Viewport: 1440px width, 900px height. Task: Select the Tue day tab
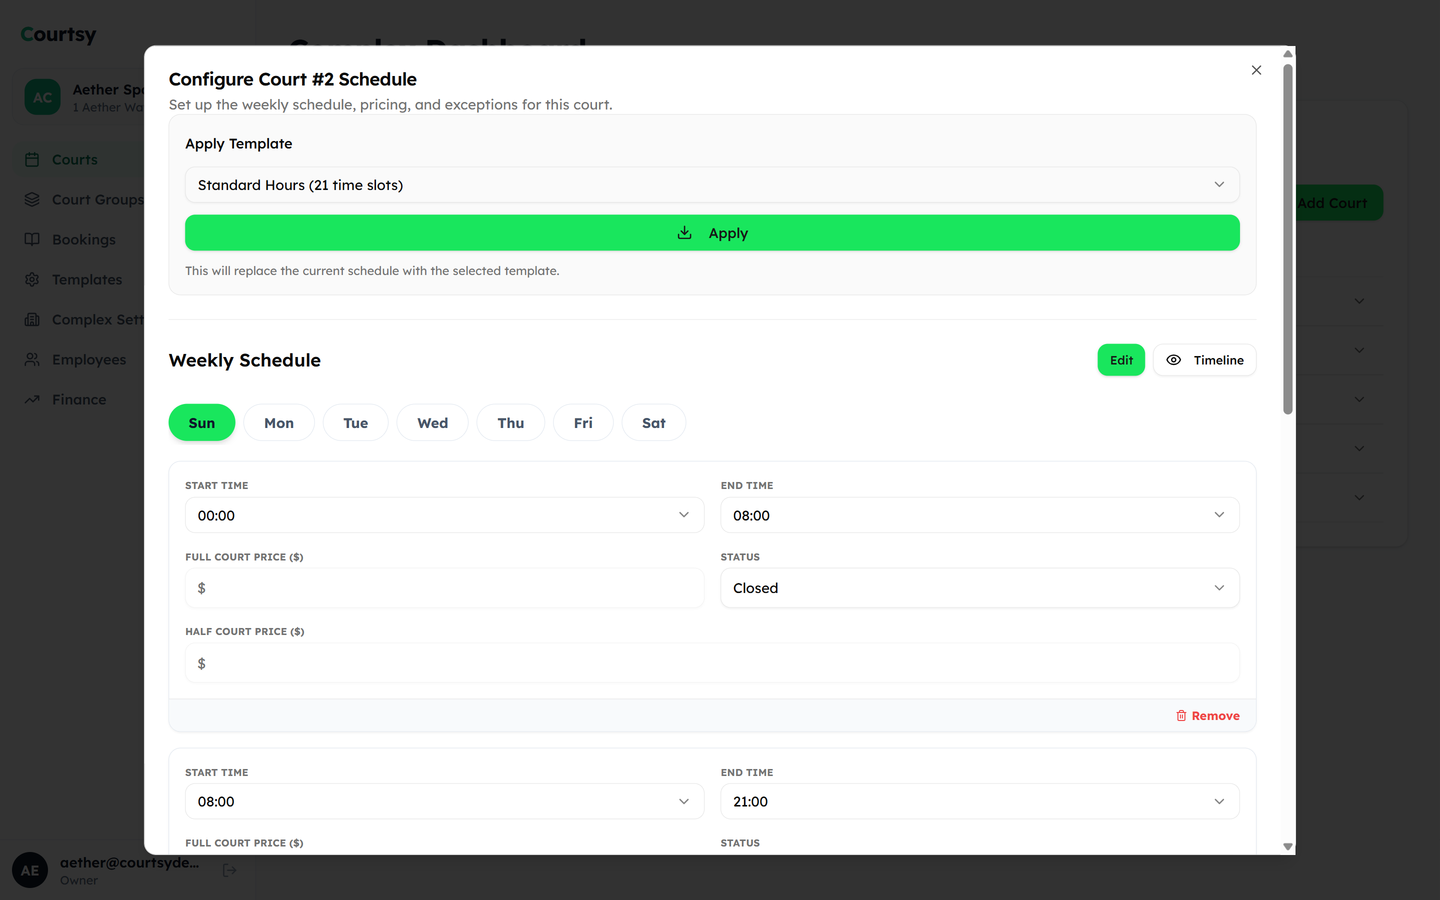[356, 423]
